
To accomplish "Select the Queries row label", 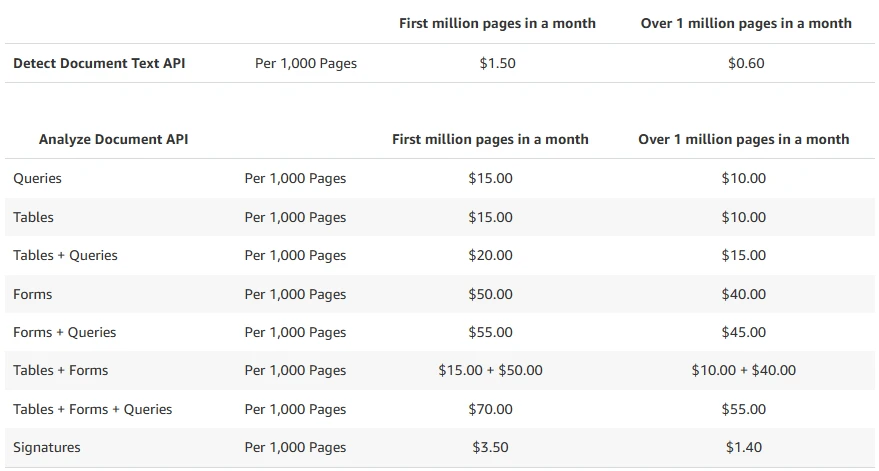I will pos(37,178).
